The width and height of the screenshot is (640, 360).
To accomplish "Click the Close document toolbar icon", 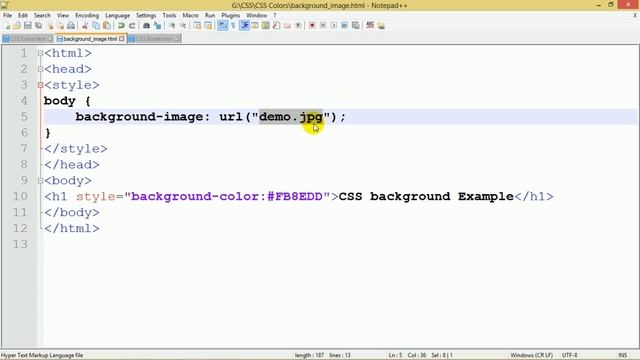I will point(50,26).
